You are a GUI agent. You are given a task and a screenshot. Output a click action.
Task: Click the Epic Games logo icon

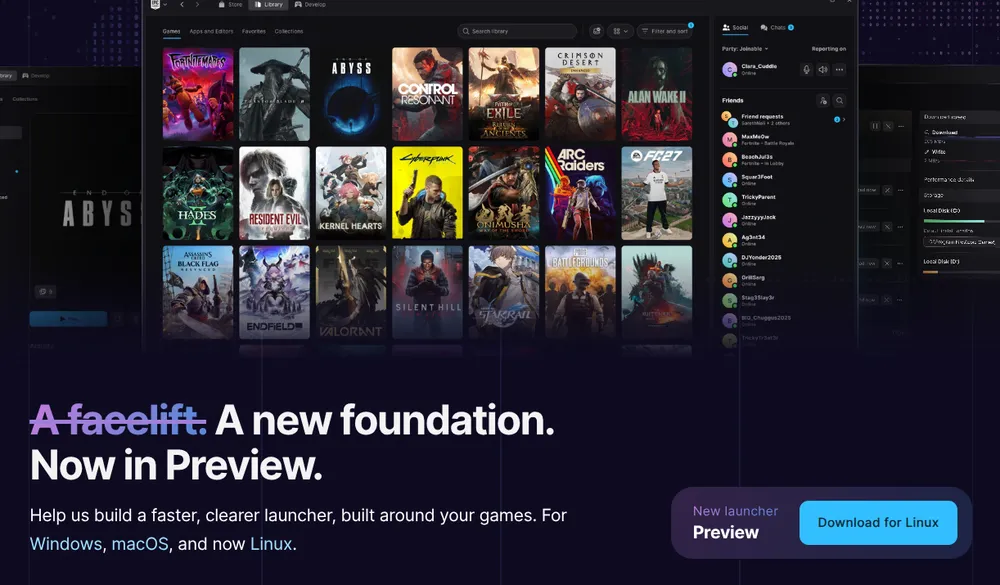pos(155,4)
